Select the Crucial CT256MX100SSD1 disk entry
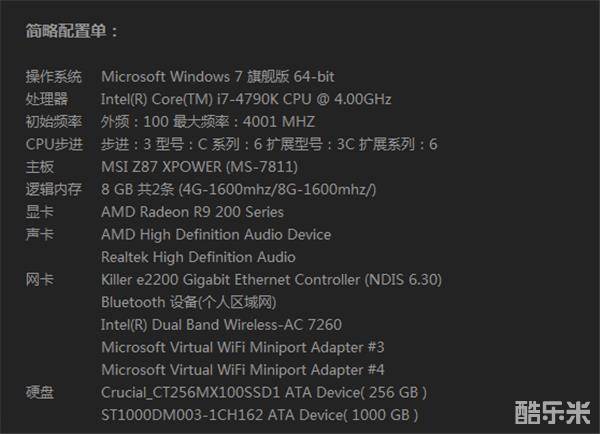This screenshot has height=434, width=600. [264, 392]
